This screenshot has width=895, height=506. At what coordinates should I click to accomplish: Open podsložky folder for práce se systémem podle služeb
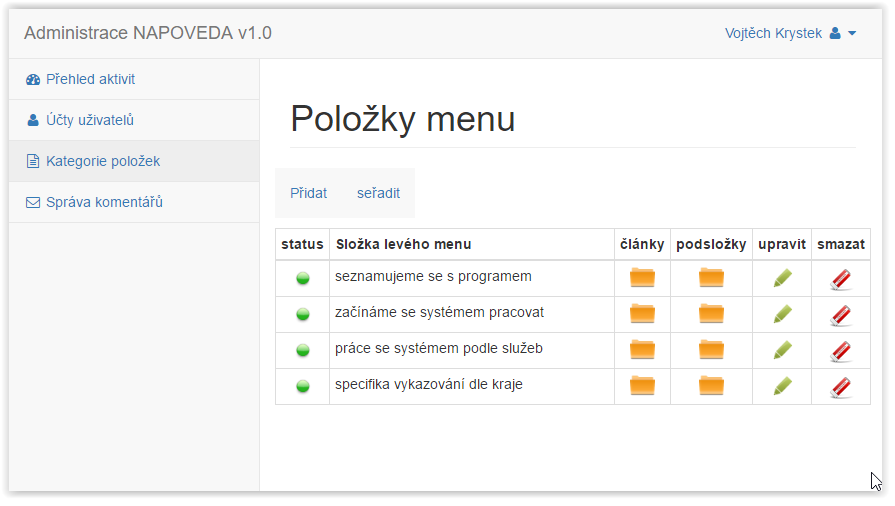711,350
